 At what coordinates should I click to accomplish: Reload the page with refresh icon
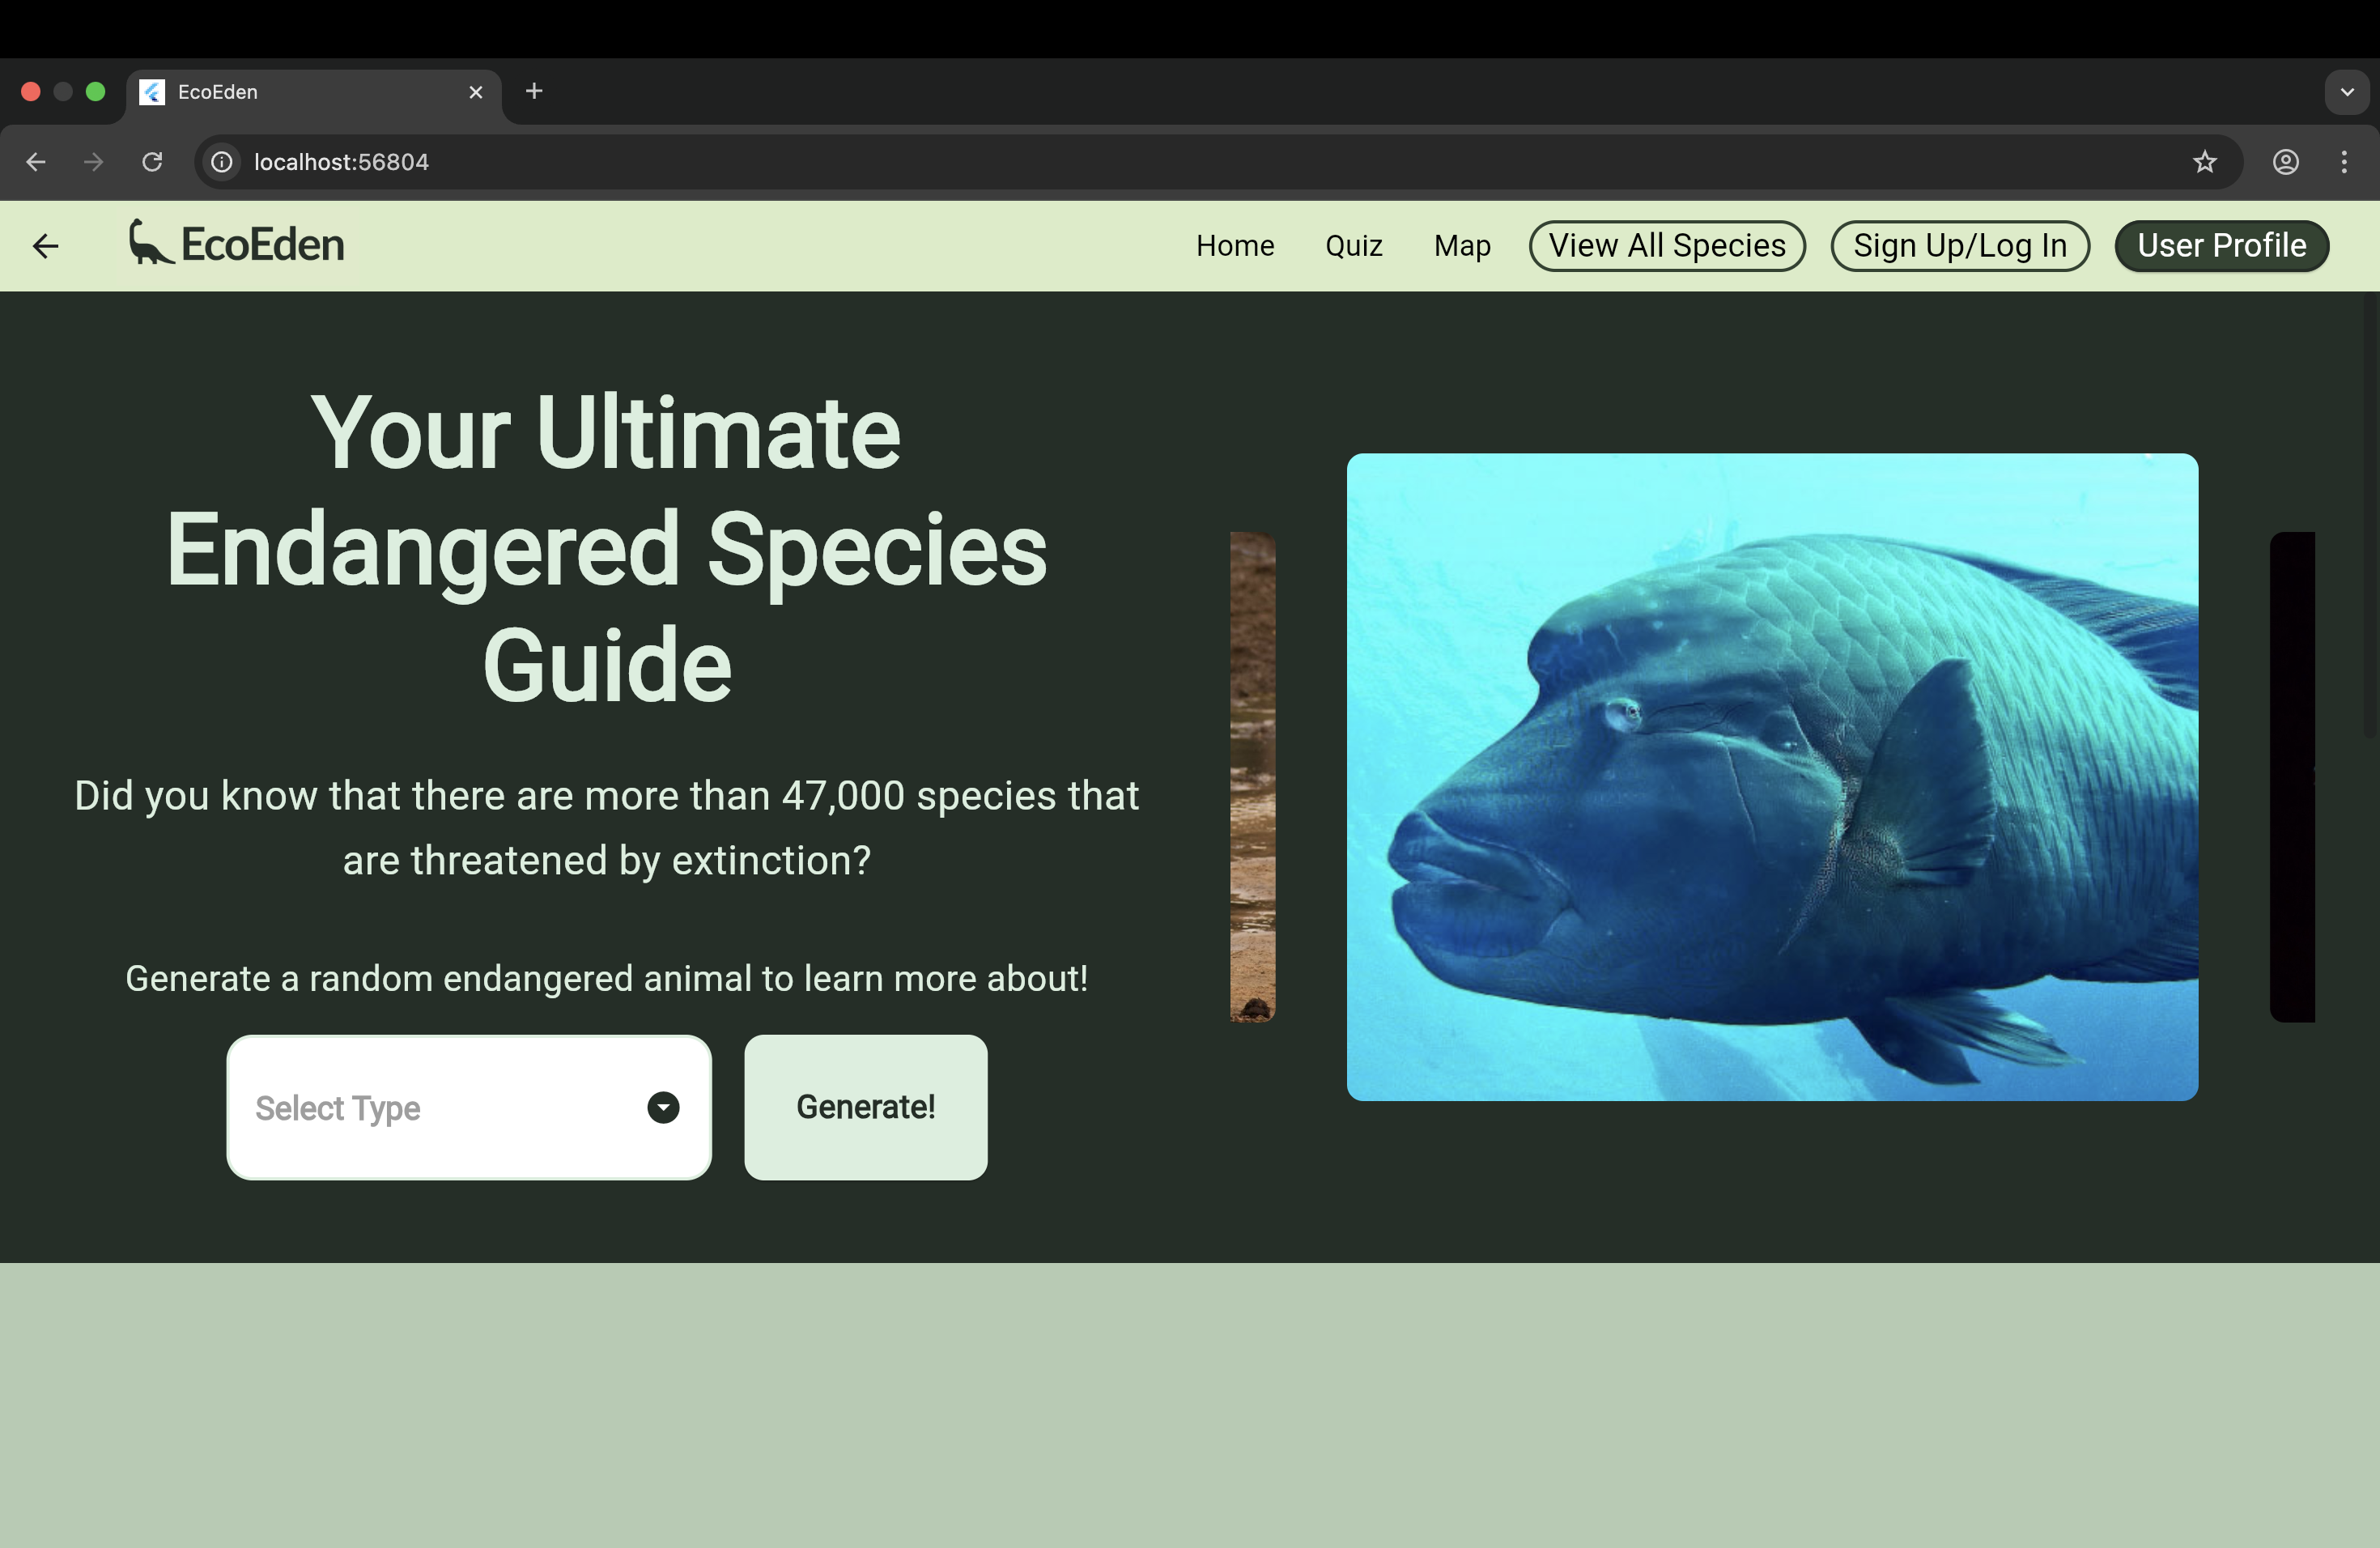(x=152, y=162)
